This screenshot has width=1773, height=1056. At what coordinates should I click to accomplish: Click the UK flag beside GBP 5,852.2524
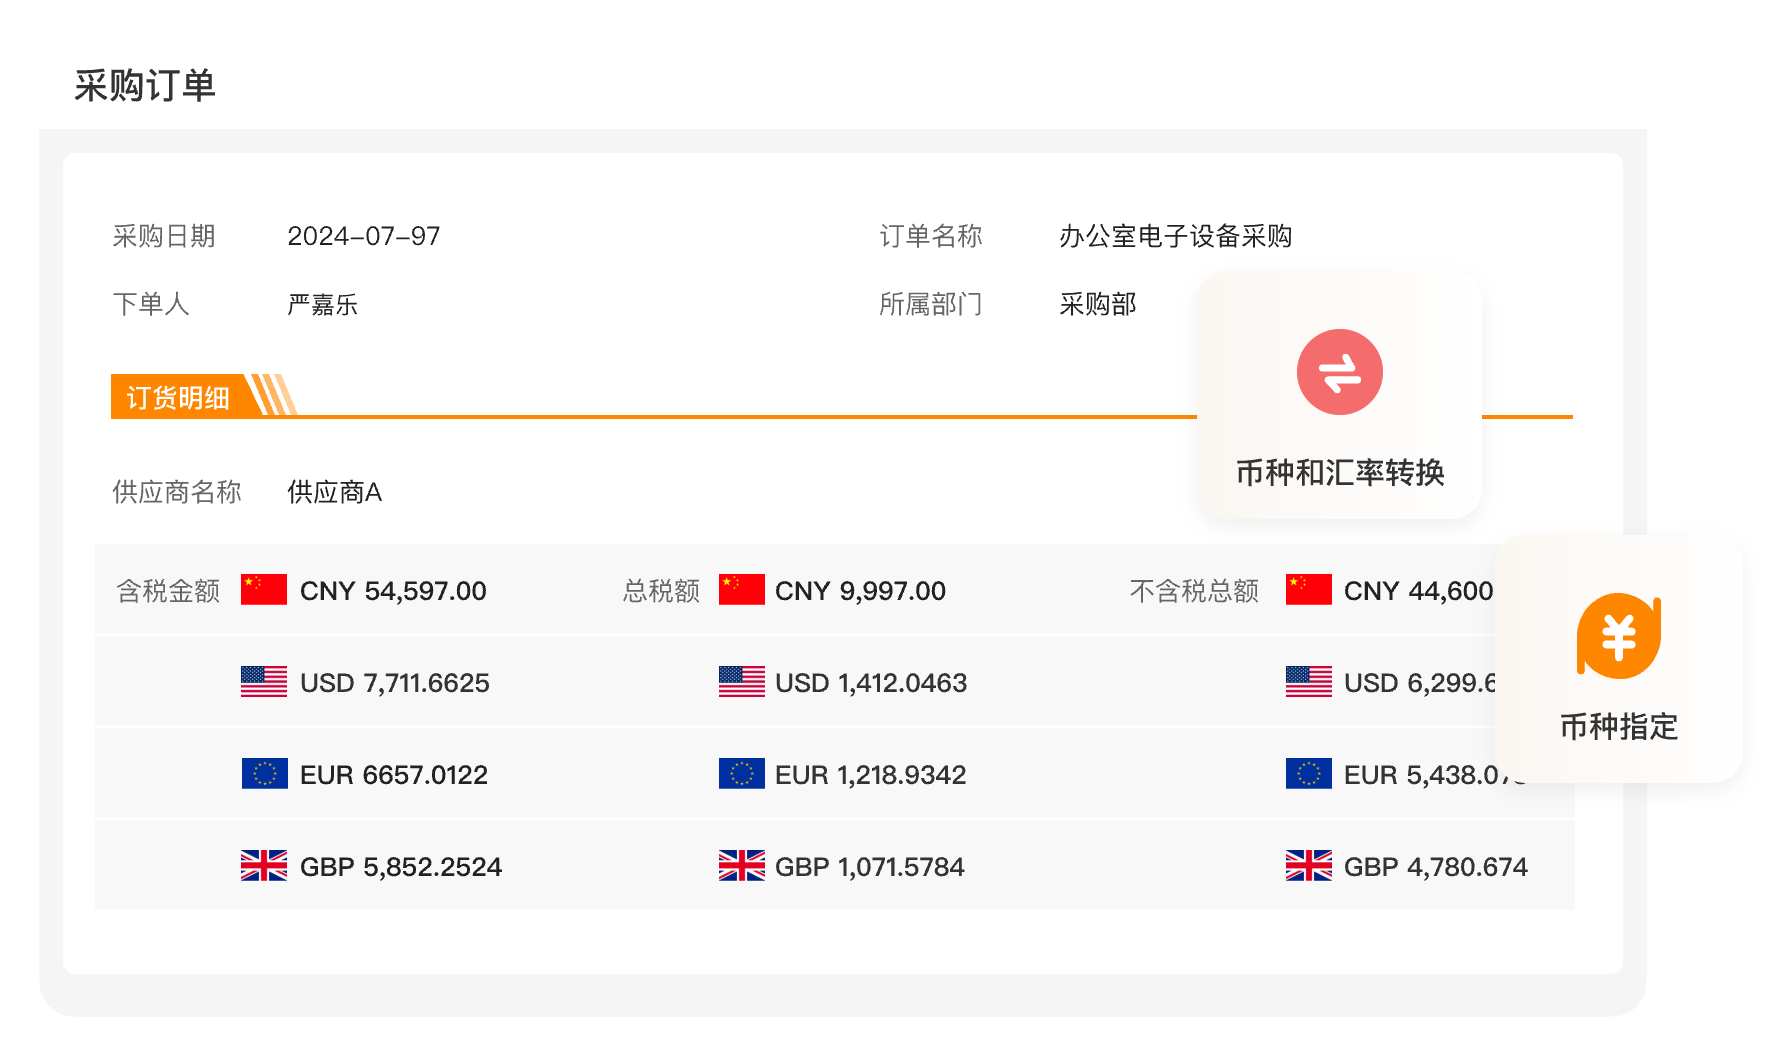click(x=264, y=866)
